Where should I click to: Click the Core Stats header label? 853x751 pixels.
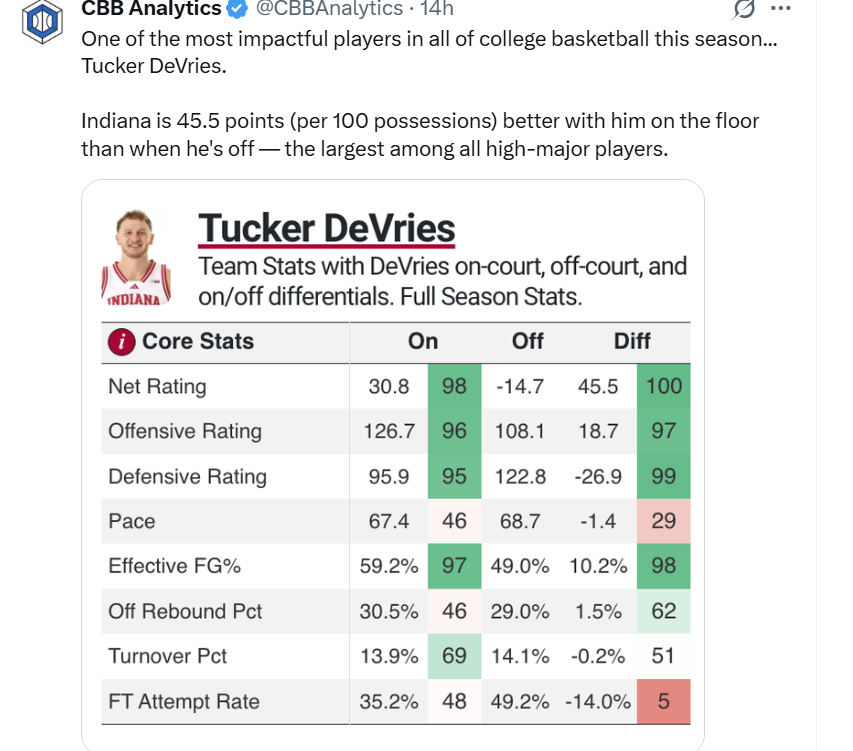pyautogui.click(x=198, y=341)
